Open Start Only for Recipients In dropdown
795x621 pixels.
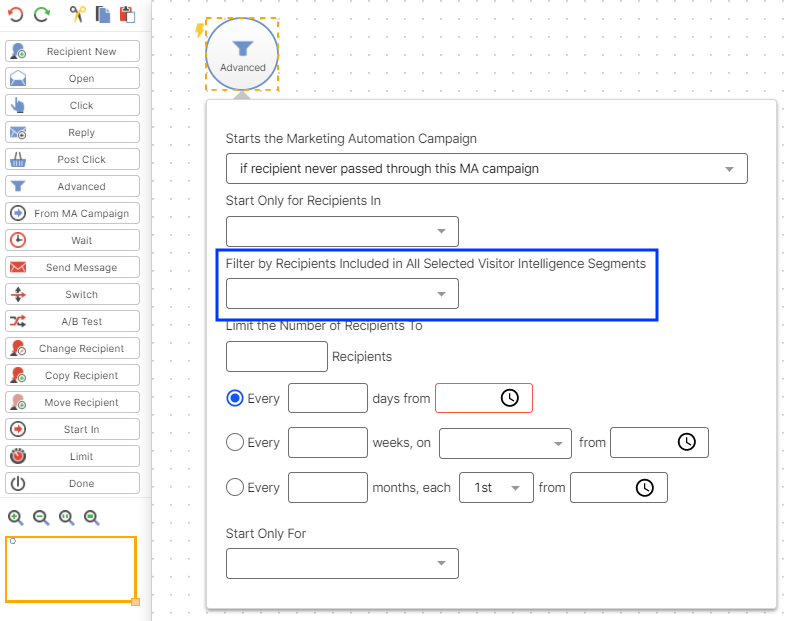coord(342,231)
